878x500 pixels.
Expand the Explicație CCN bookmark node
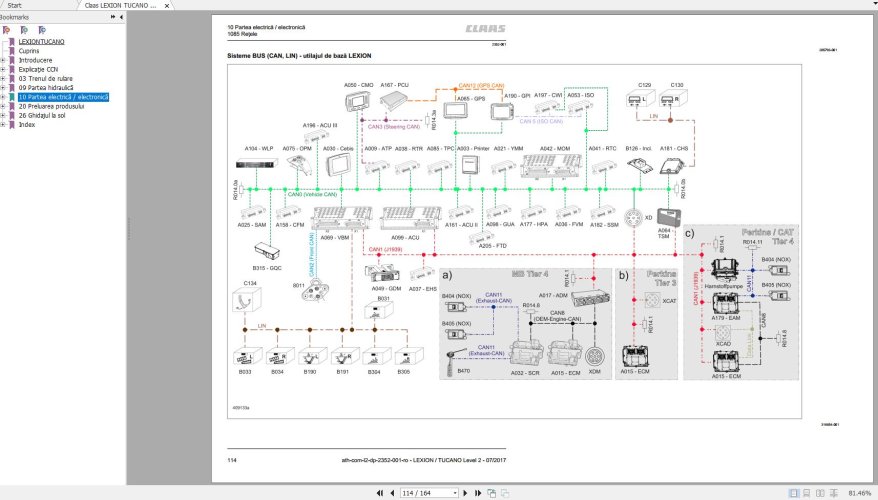point(3,69)
